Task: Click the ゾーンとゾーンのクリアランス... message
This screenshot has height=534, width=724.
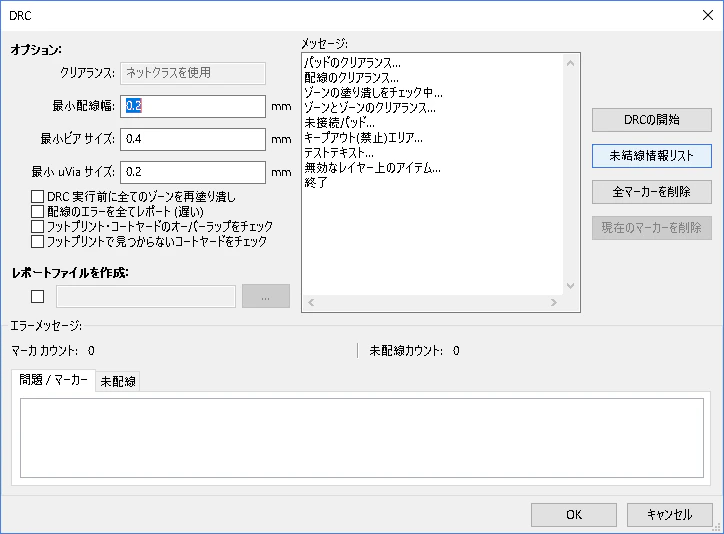Action: click(x=369, y=108)
